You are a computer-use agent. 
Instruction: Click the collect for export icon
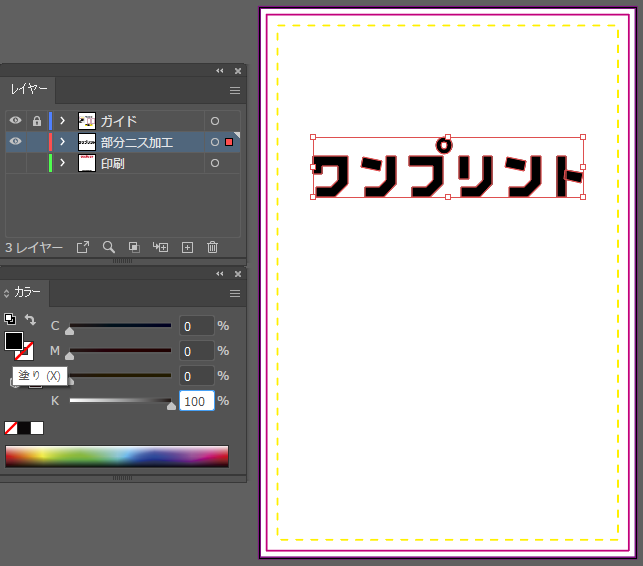(x=83, y=247)
